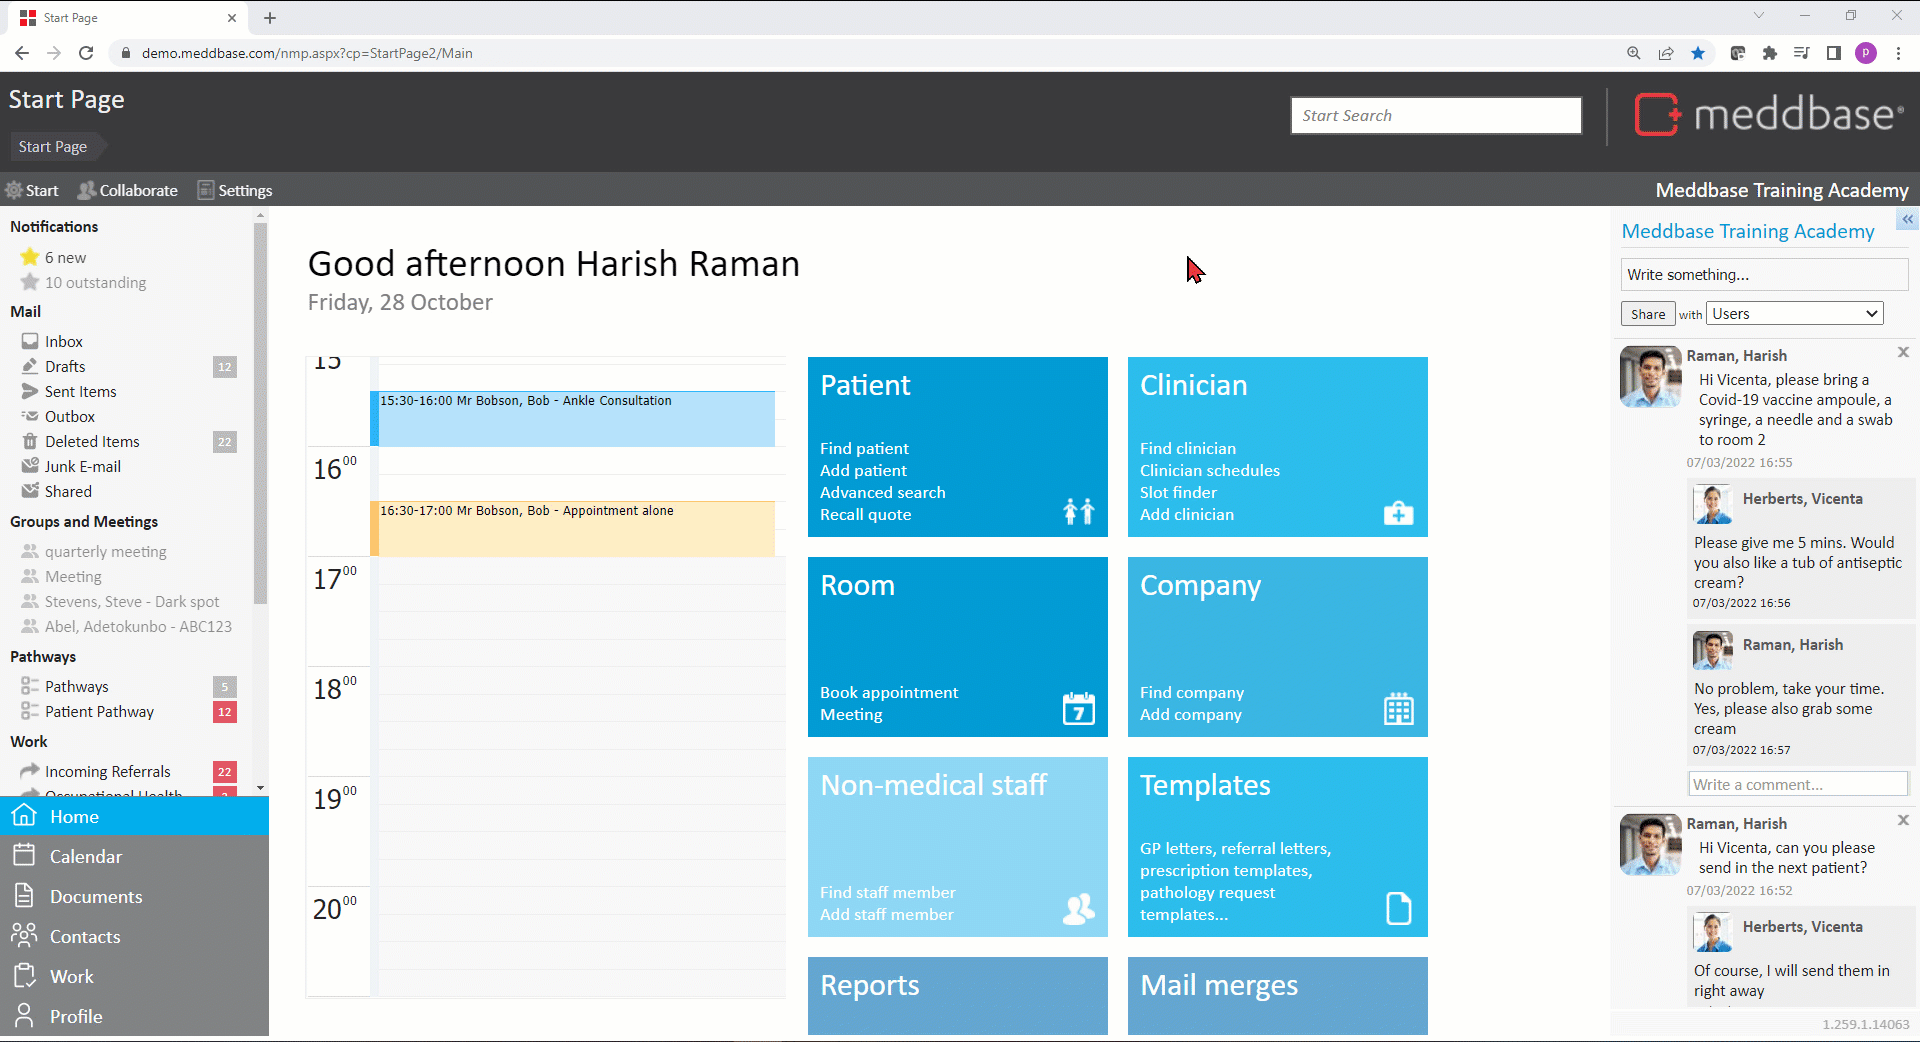The image size is (1920, 1042).
Task: Click the Company building icon
Action: point(1398,709)
